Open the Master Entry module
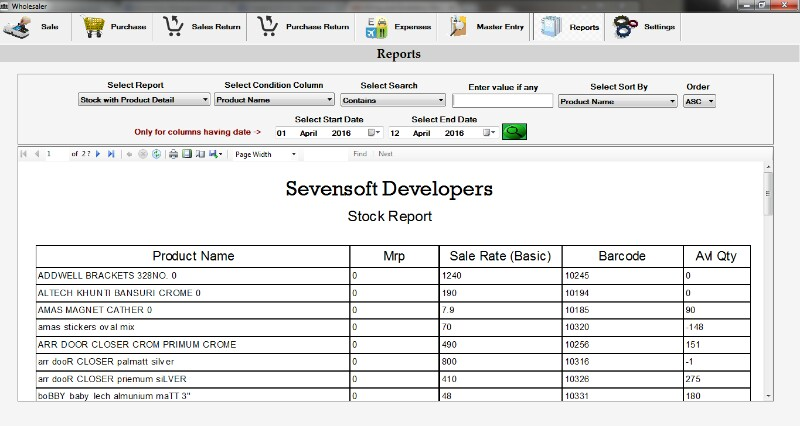 click(x=487, y=27)
